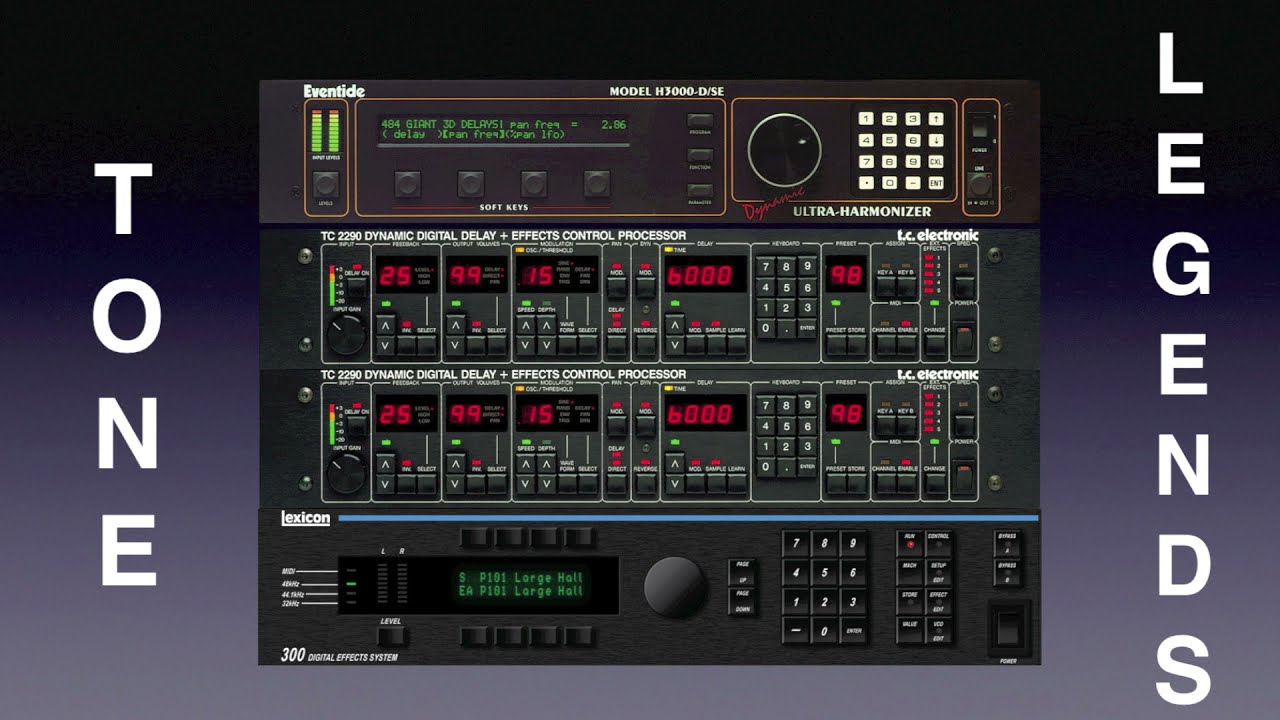
Task: Click digit 0 on the Lexicon keypad
Action: [824, 631]
